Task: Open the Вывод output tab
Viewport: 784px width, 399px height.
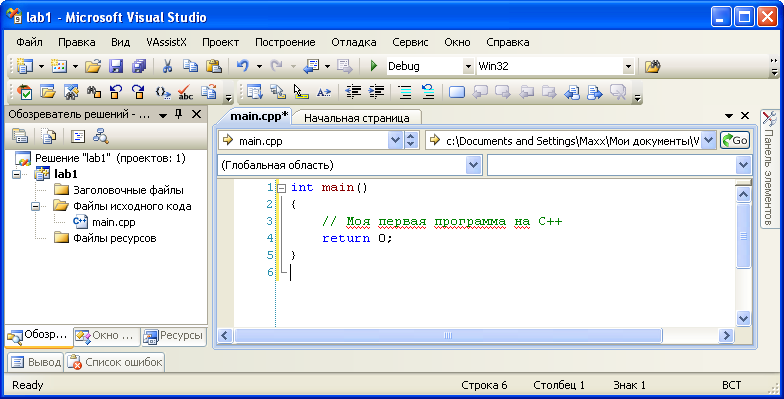Action: coord(36,362)
